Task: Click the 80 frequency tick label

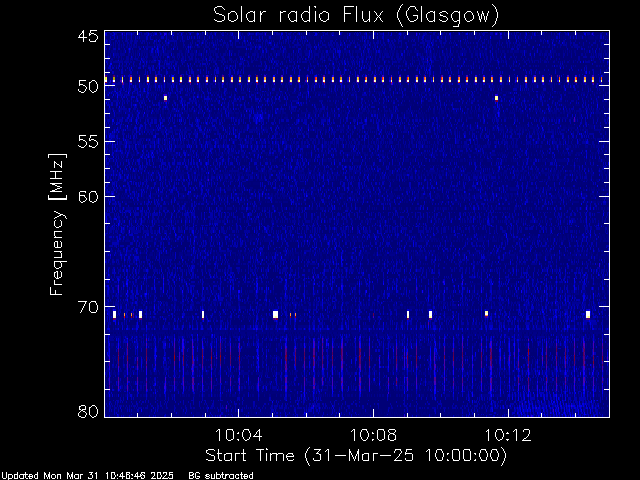Action: pos(88,411)
